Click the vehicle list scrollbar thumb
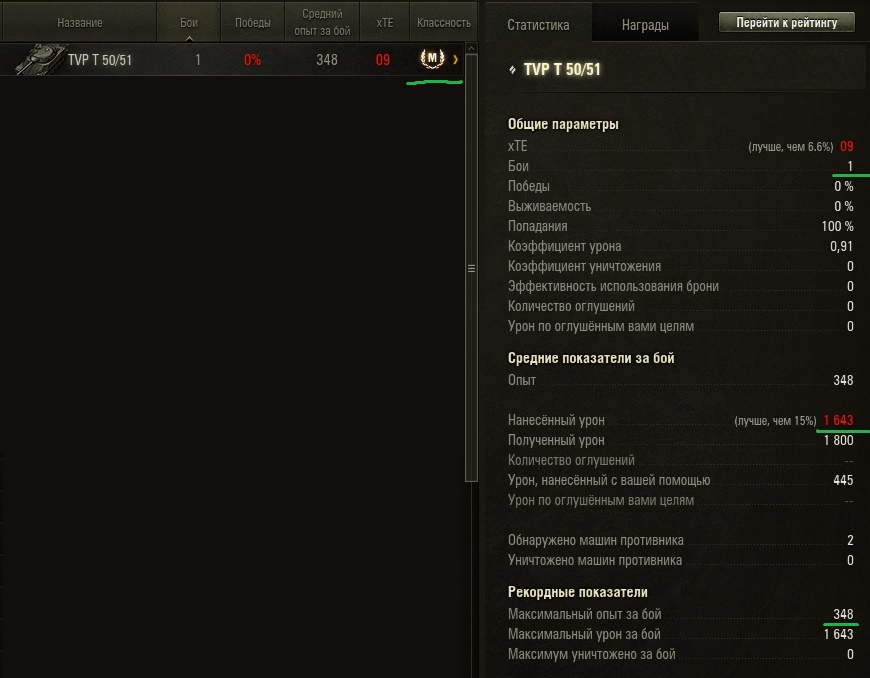This screenshot has width=870, height=678. tap(471, 267)
